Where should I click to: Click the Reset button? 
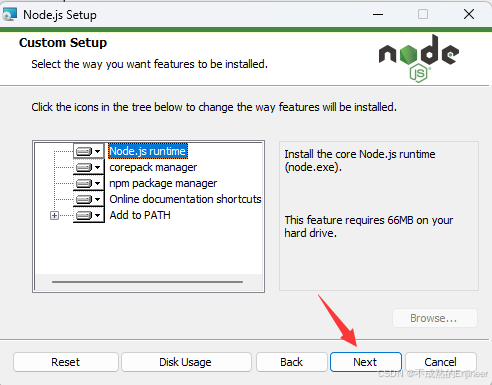66,362
